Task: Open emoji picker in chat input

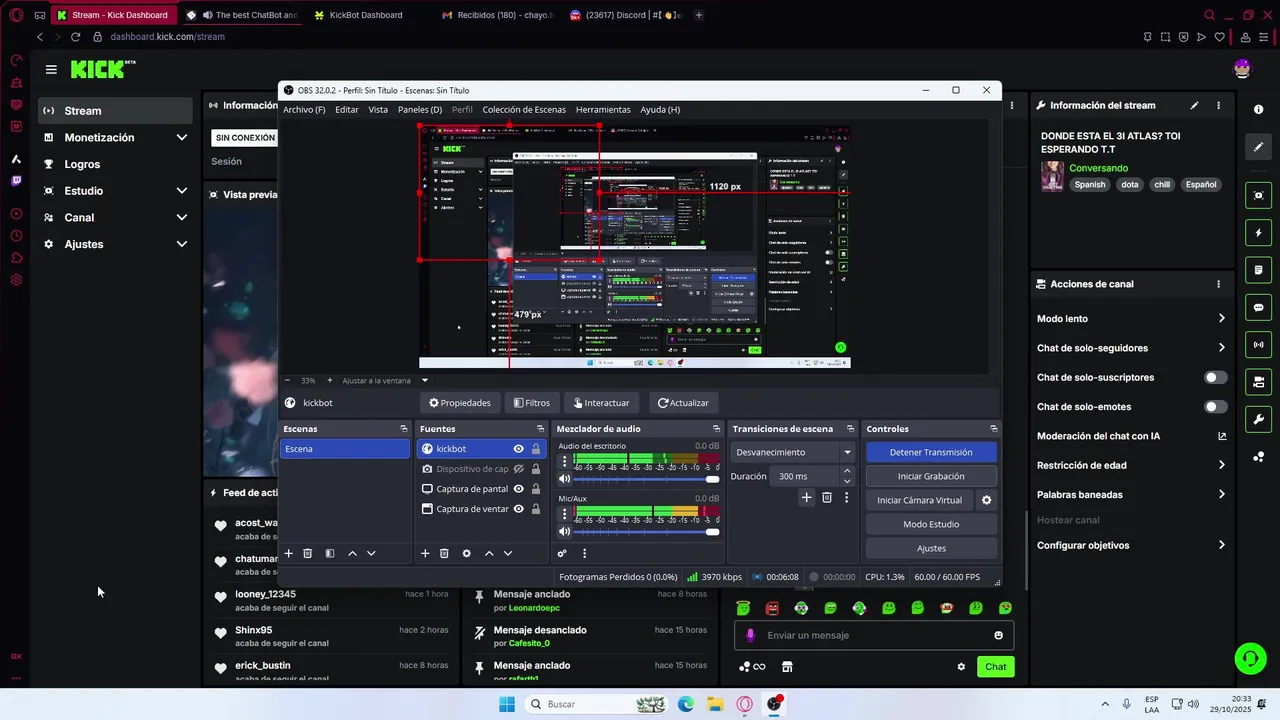Action: (998, 635)
